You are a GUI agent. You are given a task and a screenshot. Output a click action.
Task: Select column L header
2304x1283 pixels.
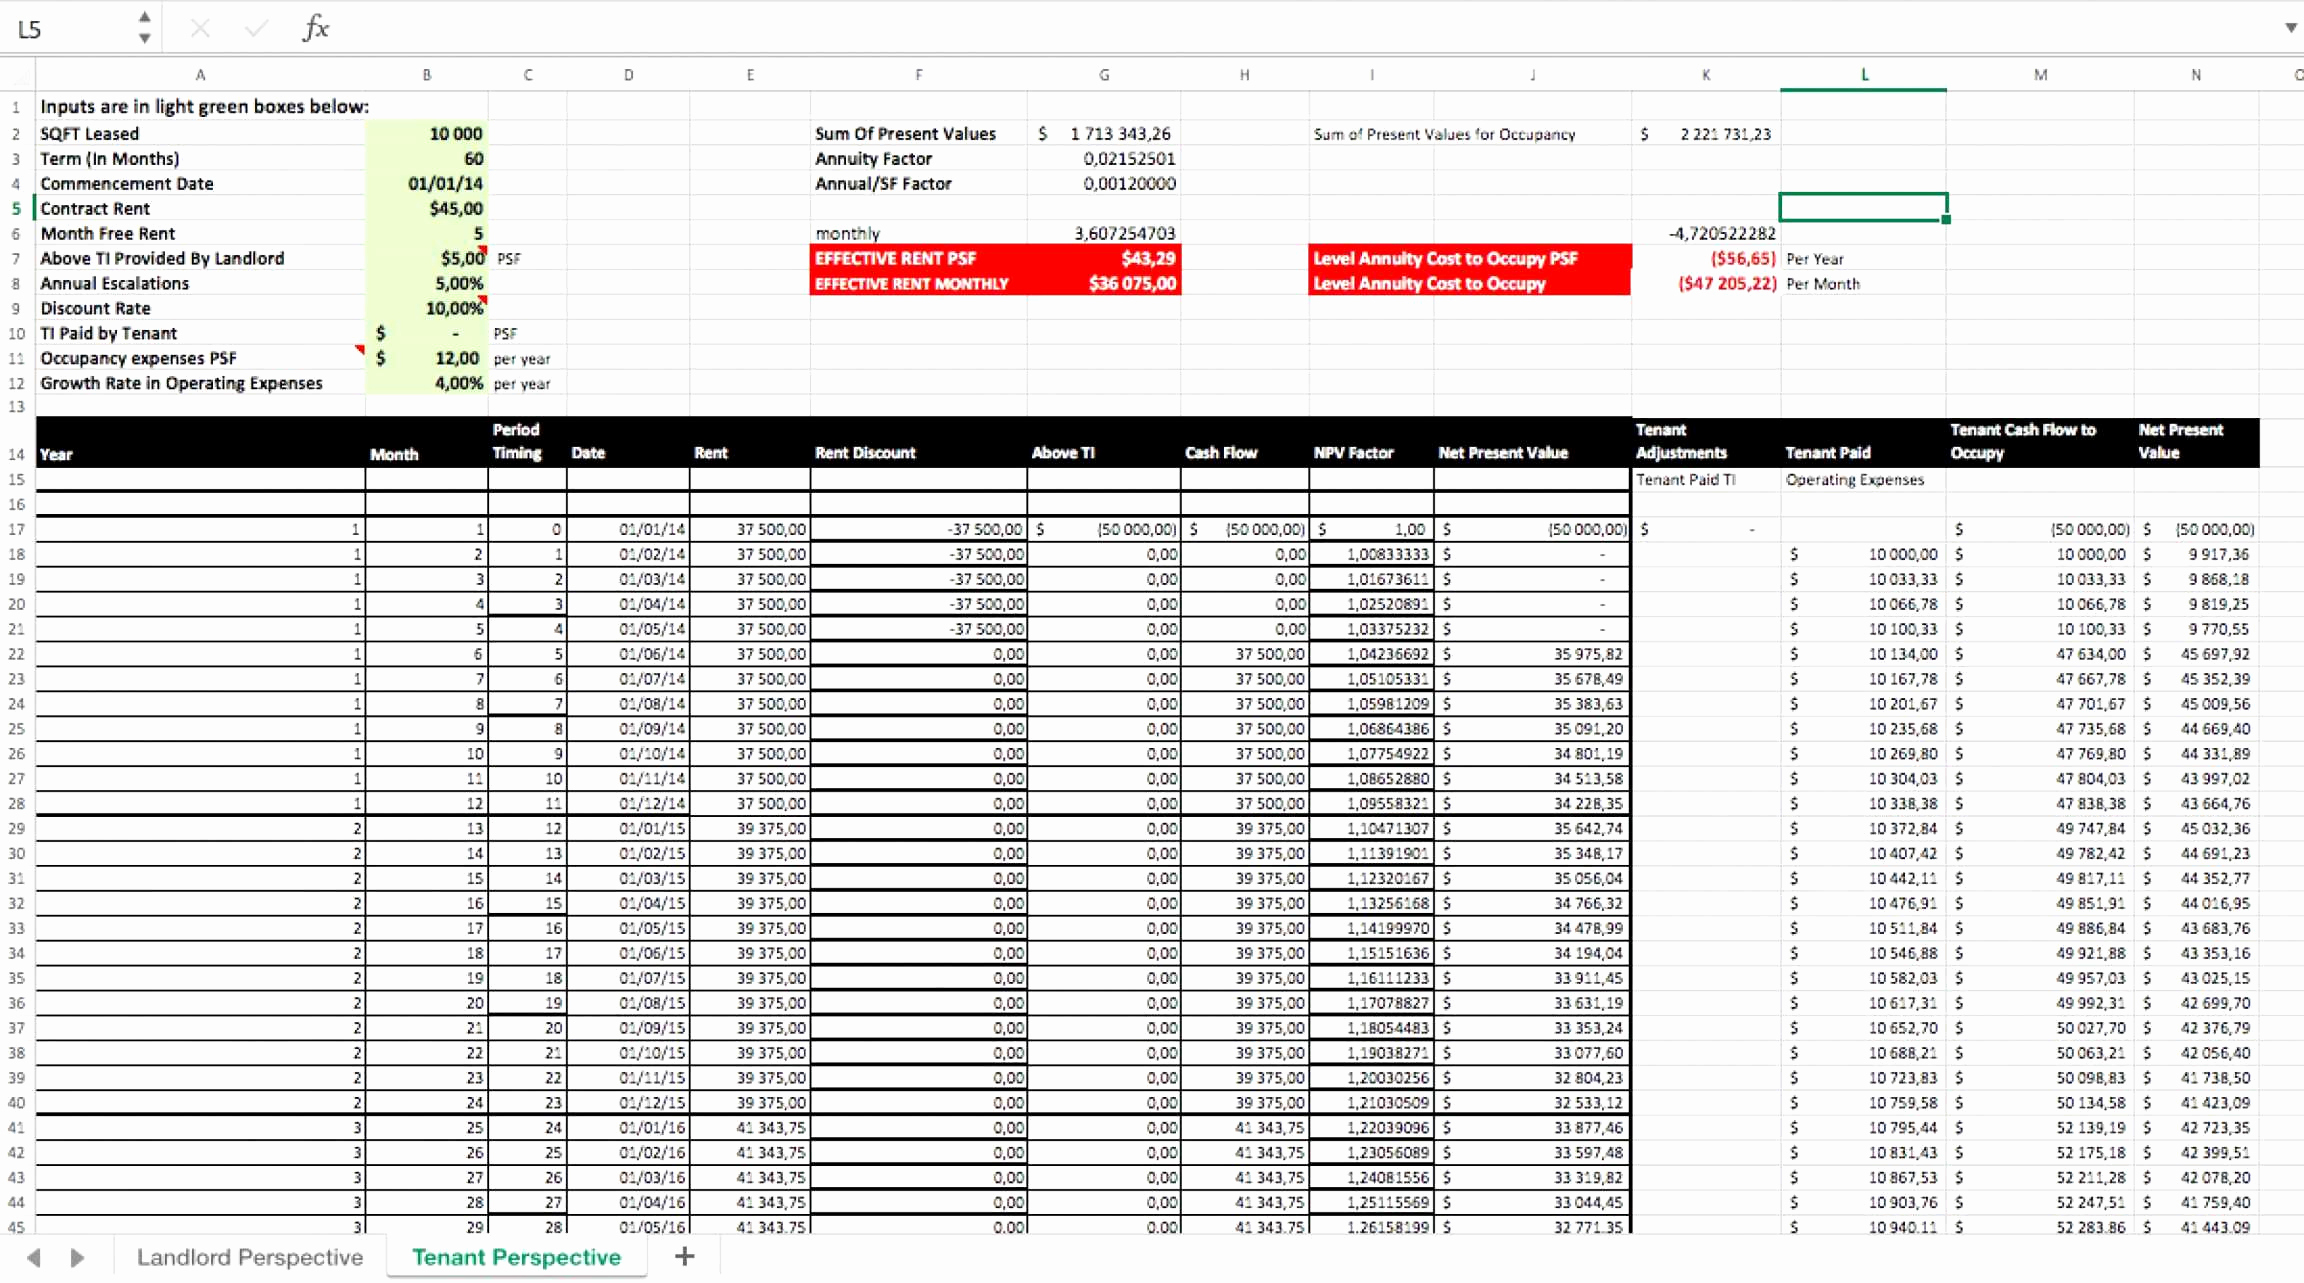(x=1863, y=75)
